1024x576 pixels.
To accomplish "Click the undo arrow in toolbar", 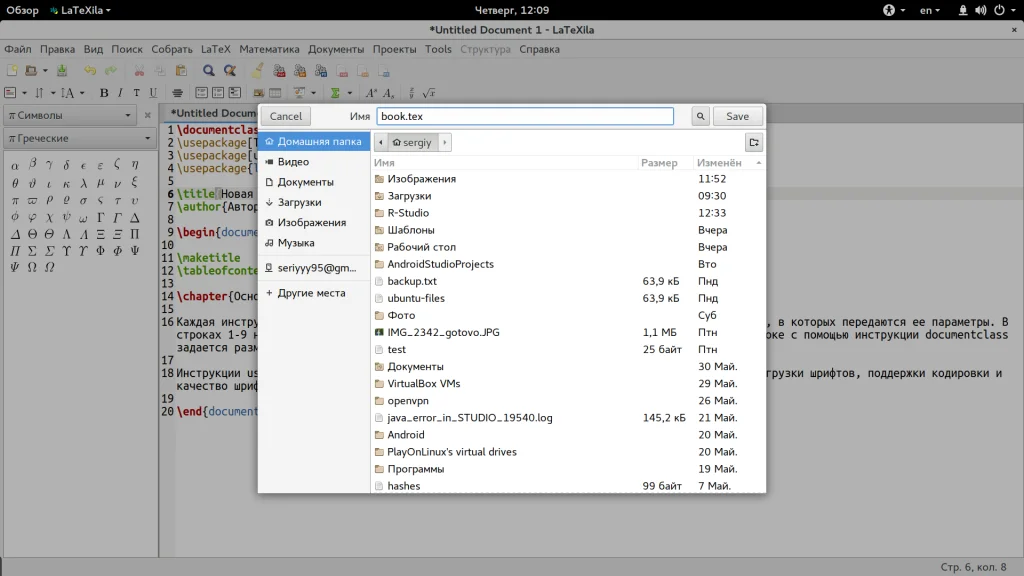I will coord(90,71).
